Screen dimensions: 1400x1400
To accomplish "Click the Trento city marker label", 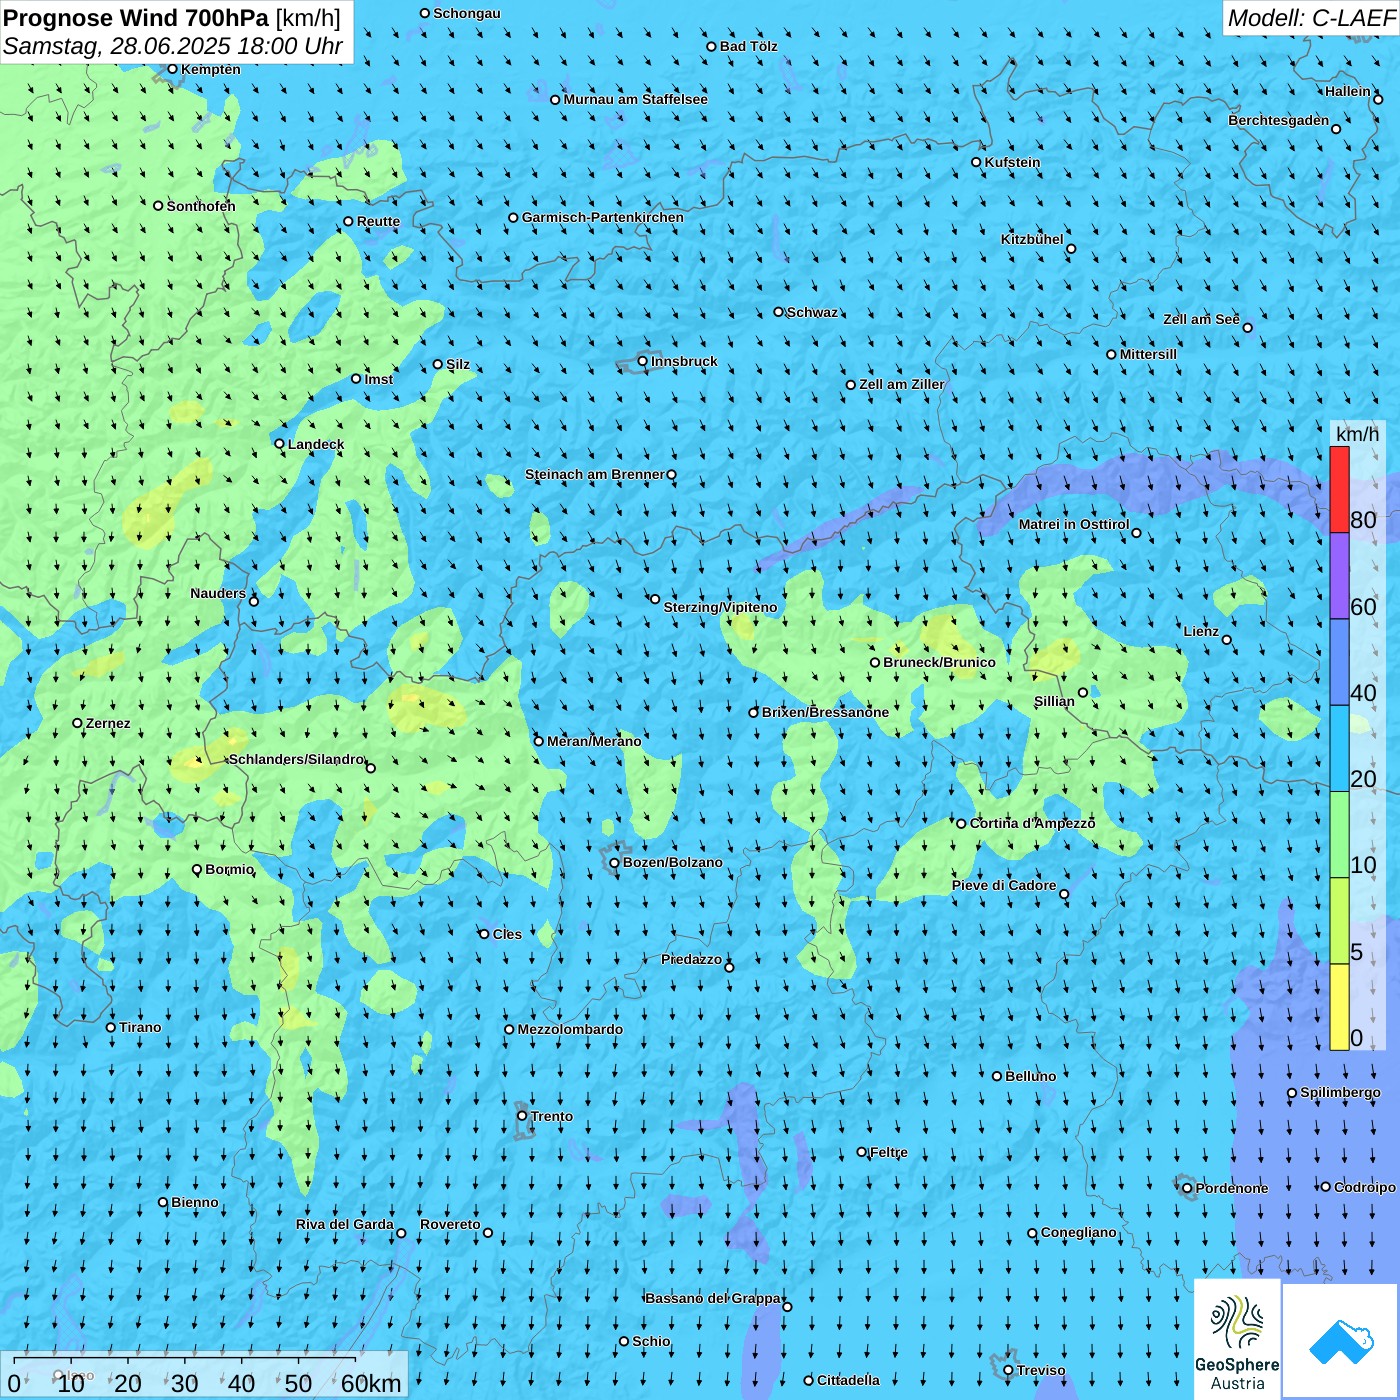I will pyautogui.click(x=552, y=1116).
